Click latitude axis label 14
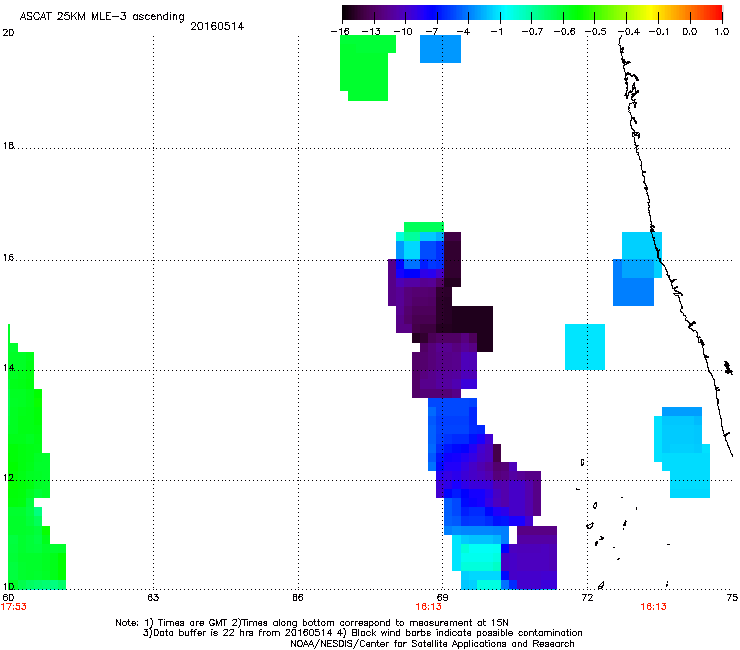The width and height of the screenshot is (740, 650). [x=8, y=368]
